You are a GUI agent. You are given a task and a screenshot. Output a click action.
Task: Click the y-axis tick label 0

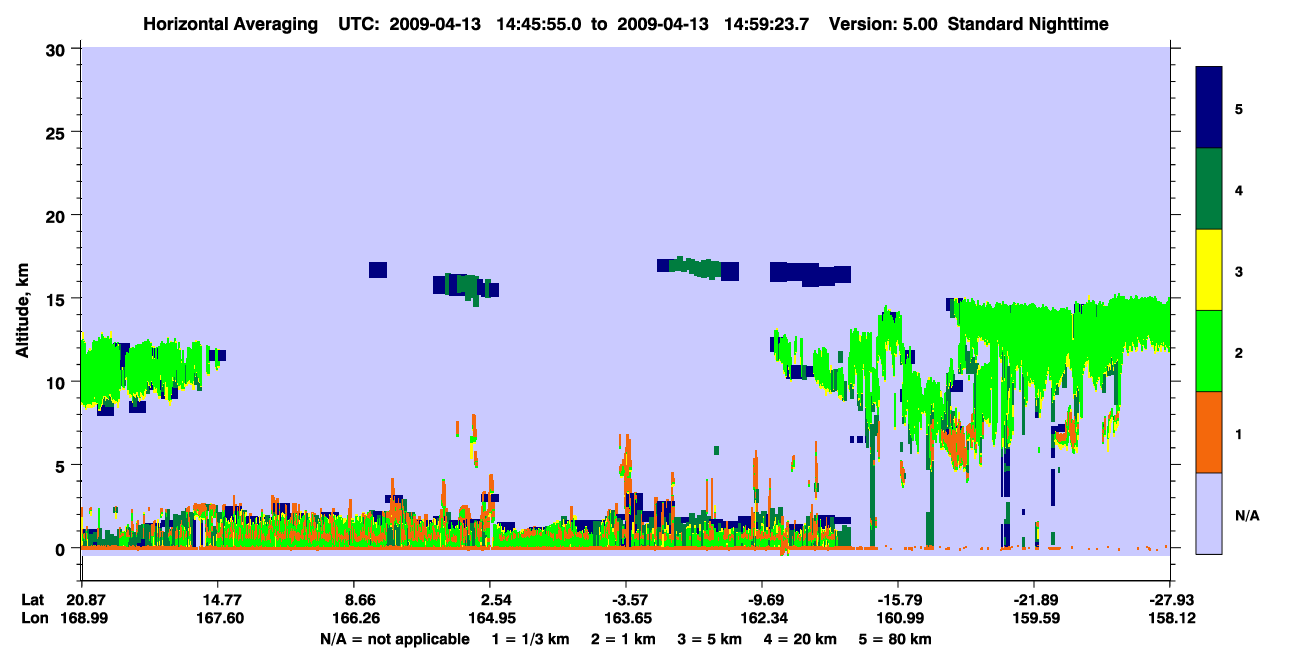coord(62,549)
